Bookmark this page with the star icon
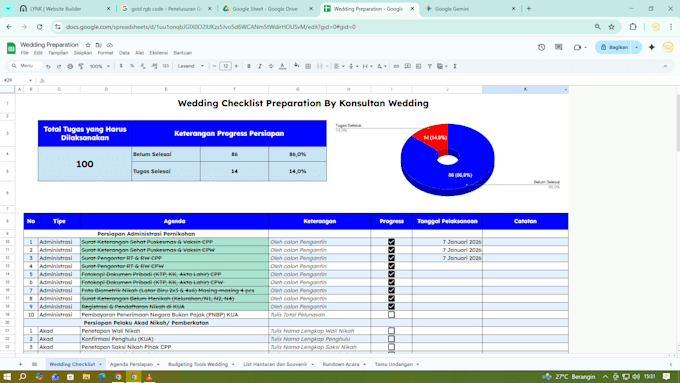 click(x=611, y=27)
